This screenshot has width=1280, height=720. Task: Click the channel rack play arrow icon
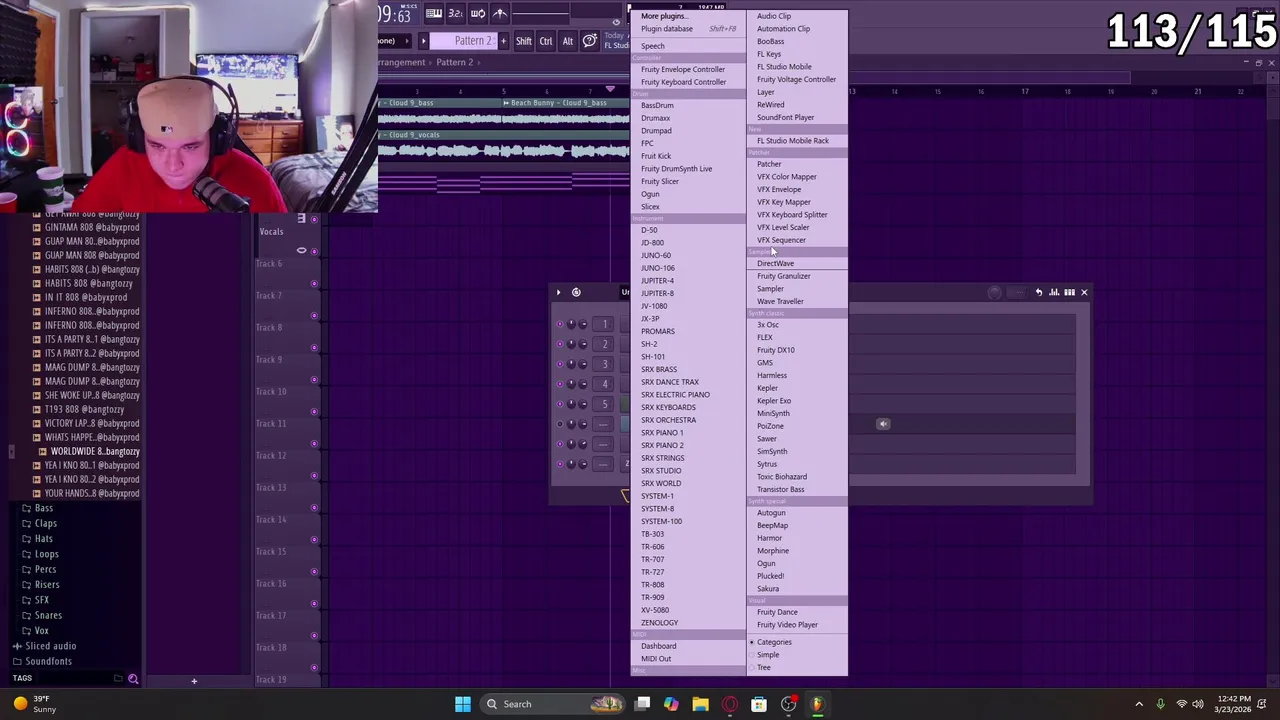(558, 292)
